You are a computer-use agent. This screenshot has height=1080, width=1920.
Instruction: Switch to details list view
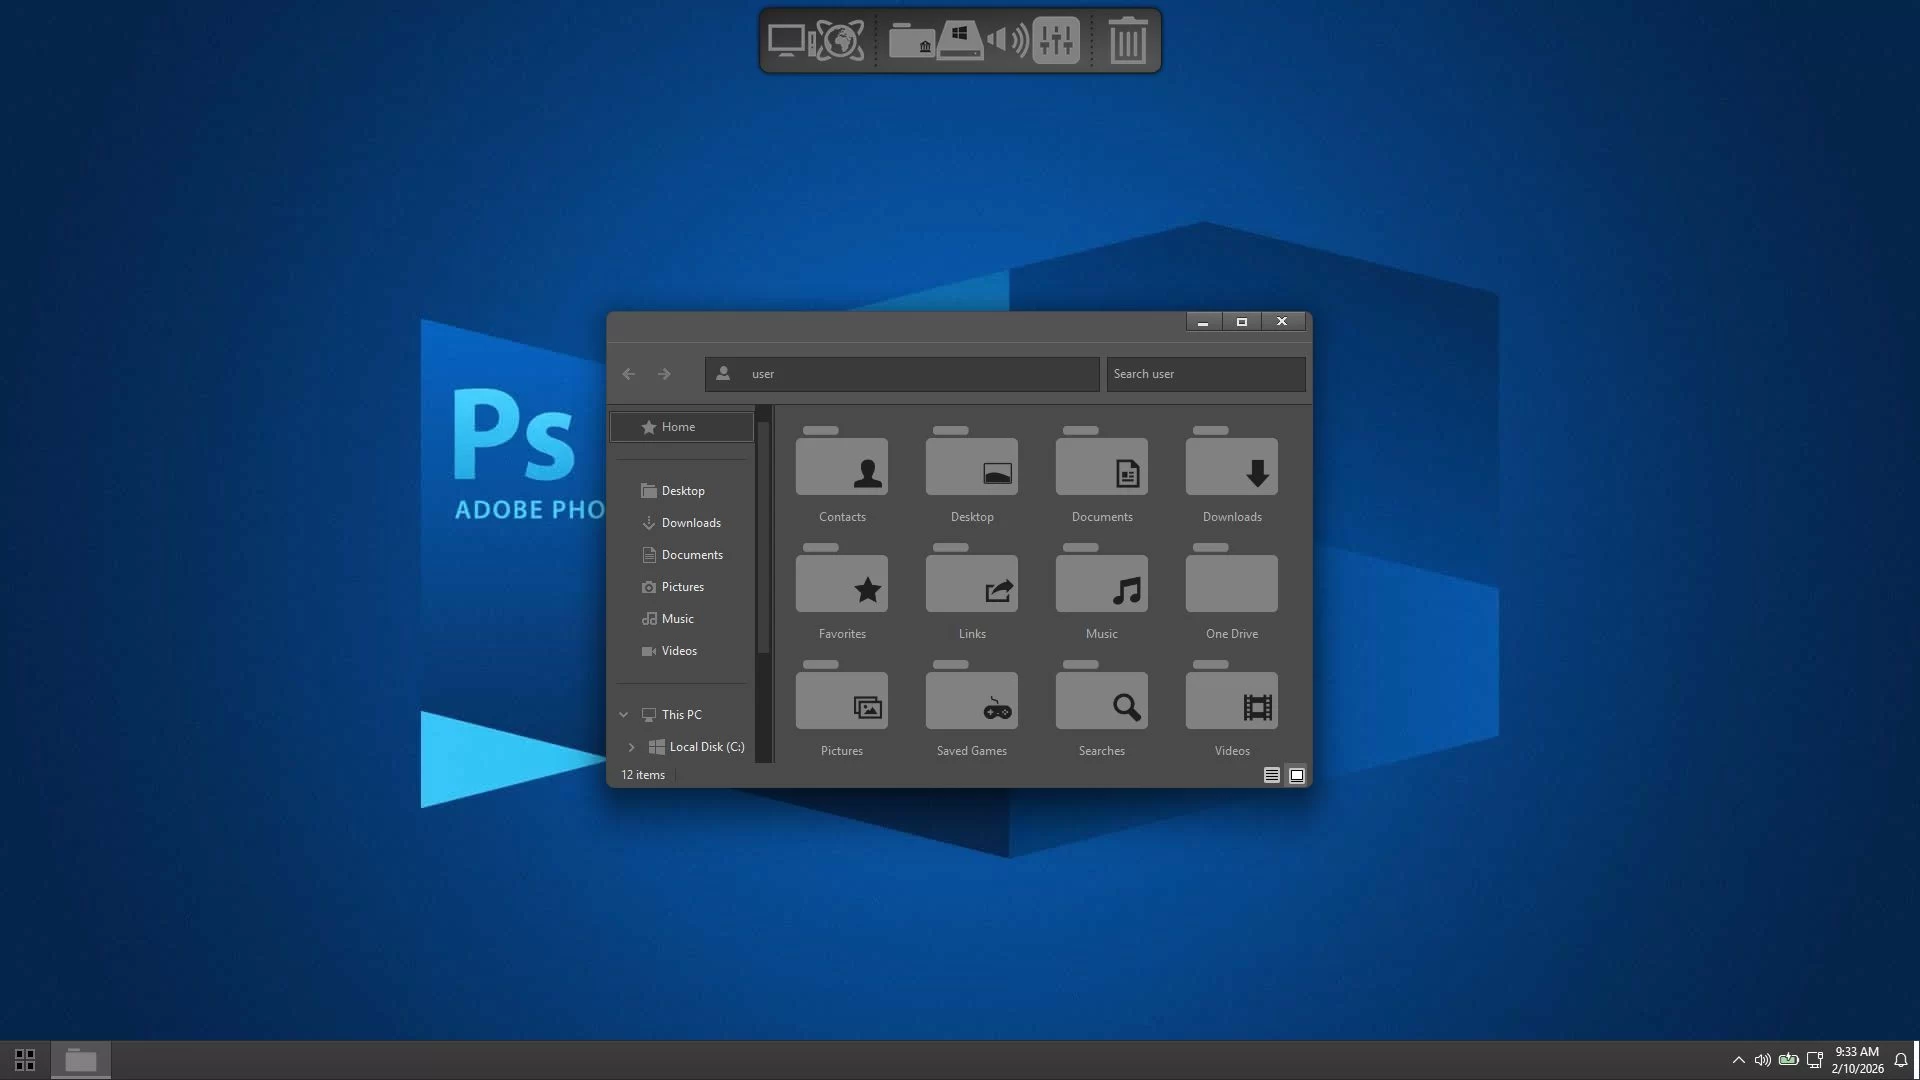[x=1271, y=775]
